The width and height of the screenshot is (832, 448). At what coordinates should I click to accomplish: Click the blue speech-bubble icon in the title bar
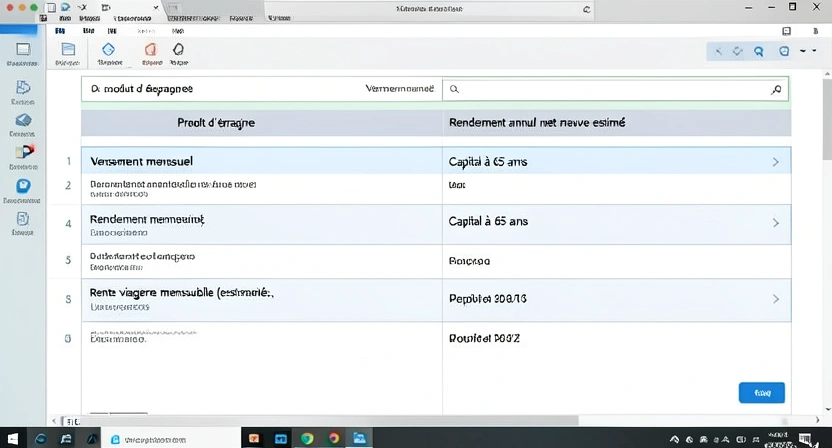(x=65, y=7)
